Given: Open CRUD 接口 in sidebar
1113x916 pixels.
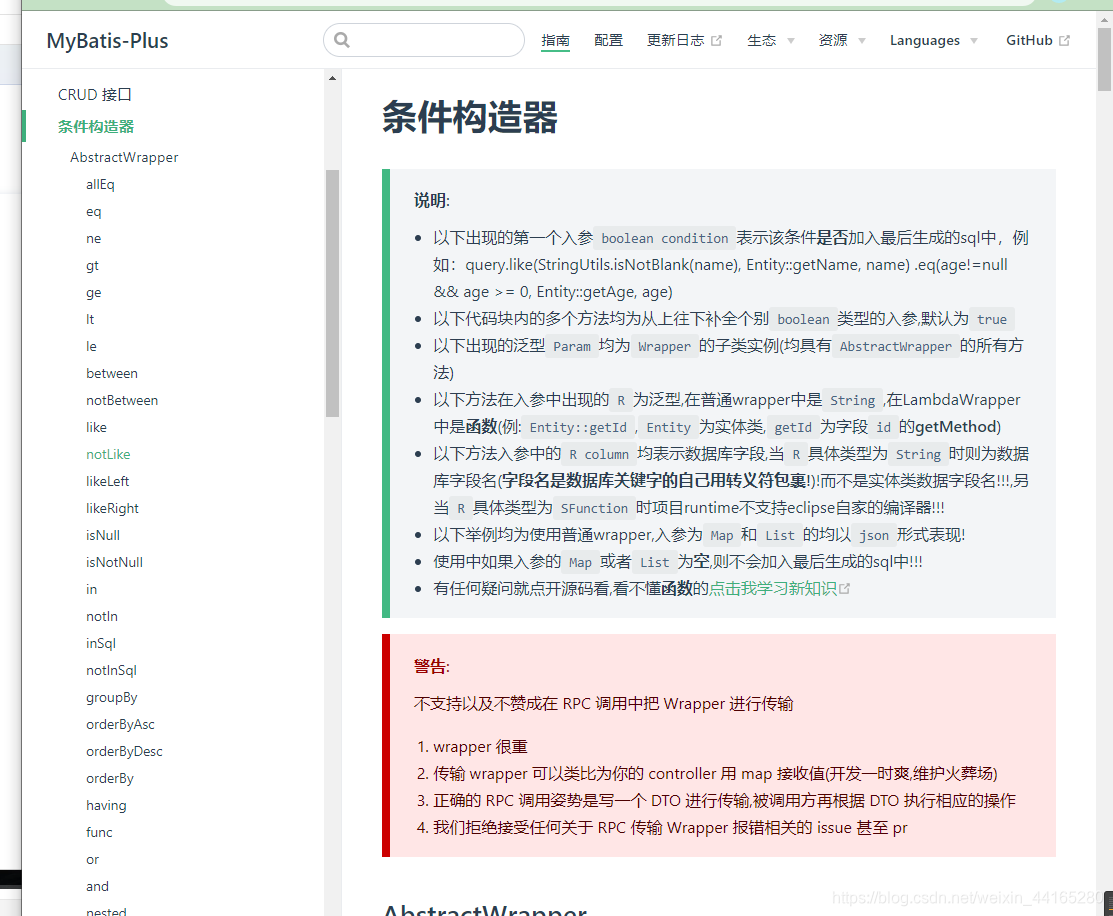Looking at the screenshot, I should click(95, 94).
